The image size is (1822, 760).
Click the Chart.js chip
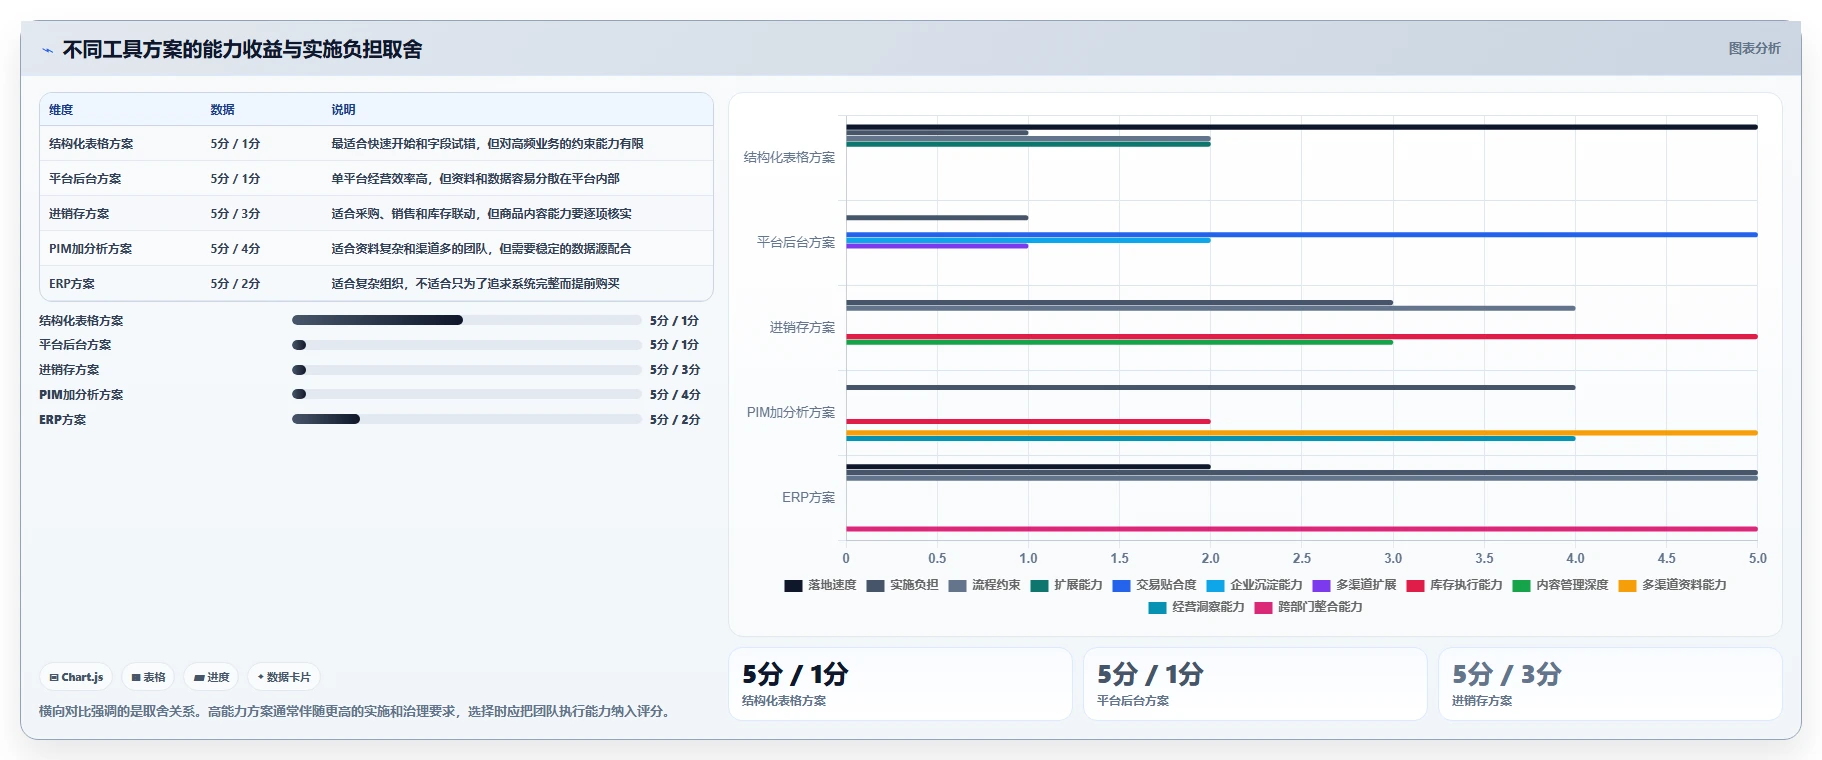[77, 677]
